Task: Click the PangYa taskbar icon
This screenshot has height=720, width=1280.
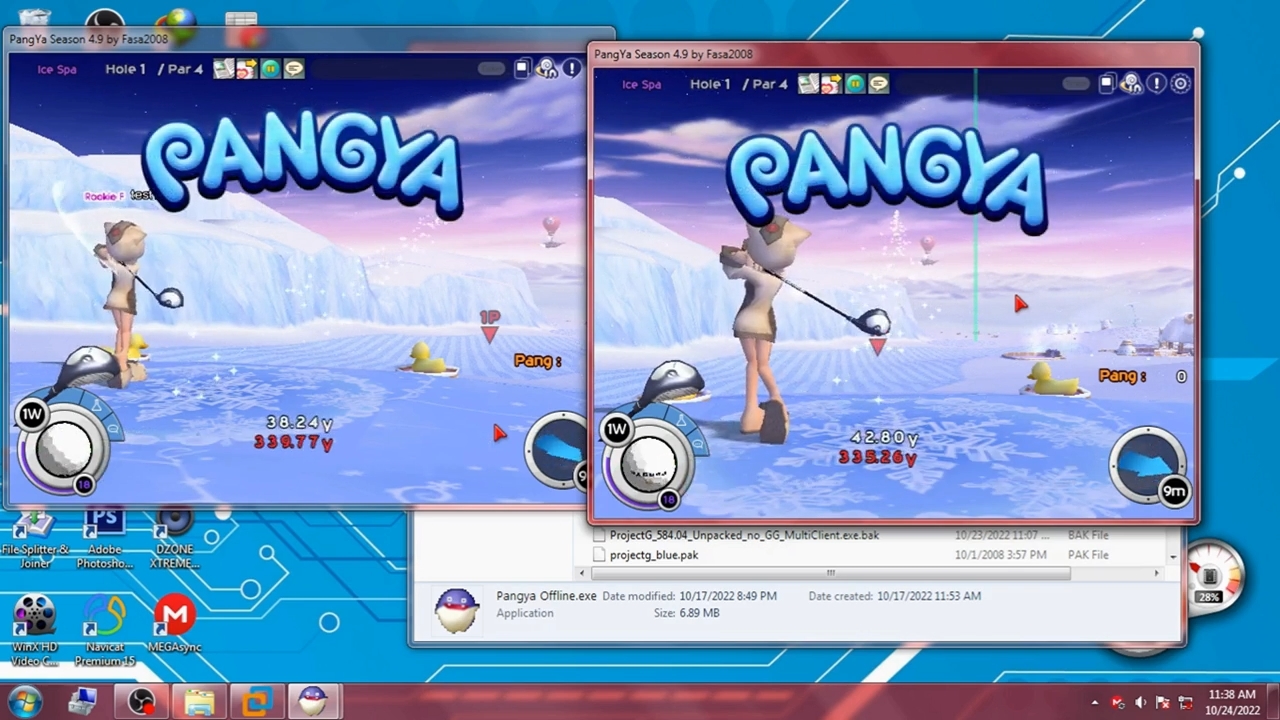Action: pyautogui.click(x=314, y=701)
